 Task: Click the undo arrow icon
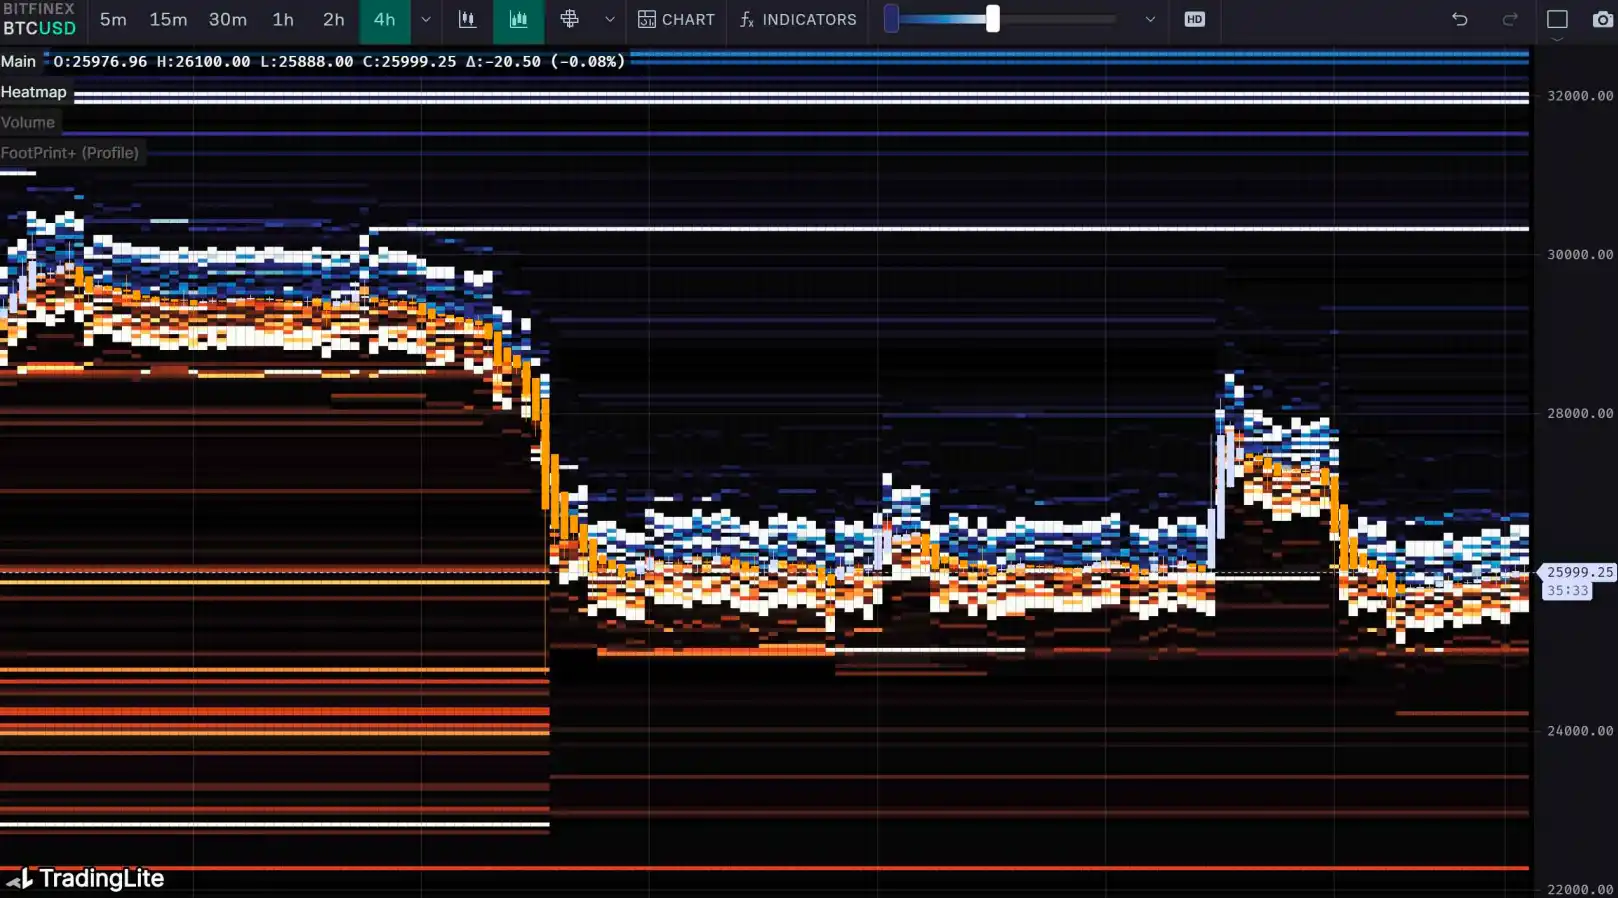tap(1459, 20)
